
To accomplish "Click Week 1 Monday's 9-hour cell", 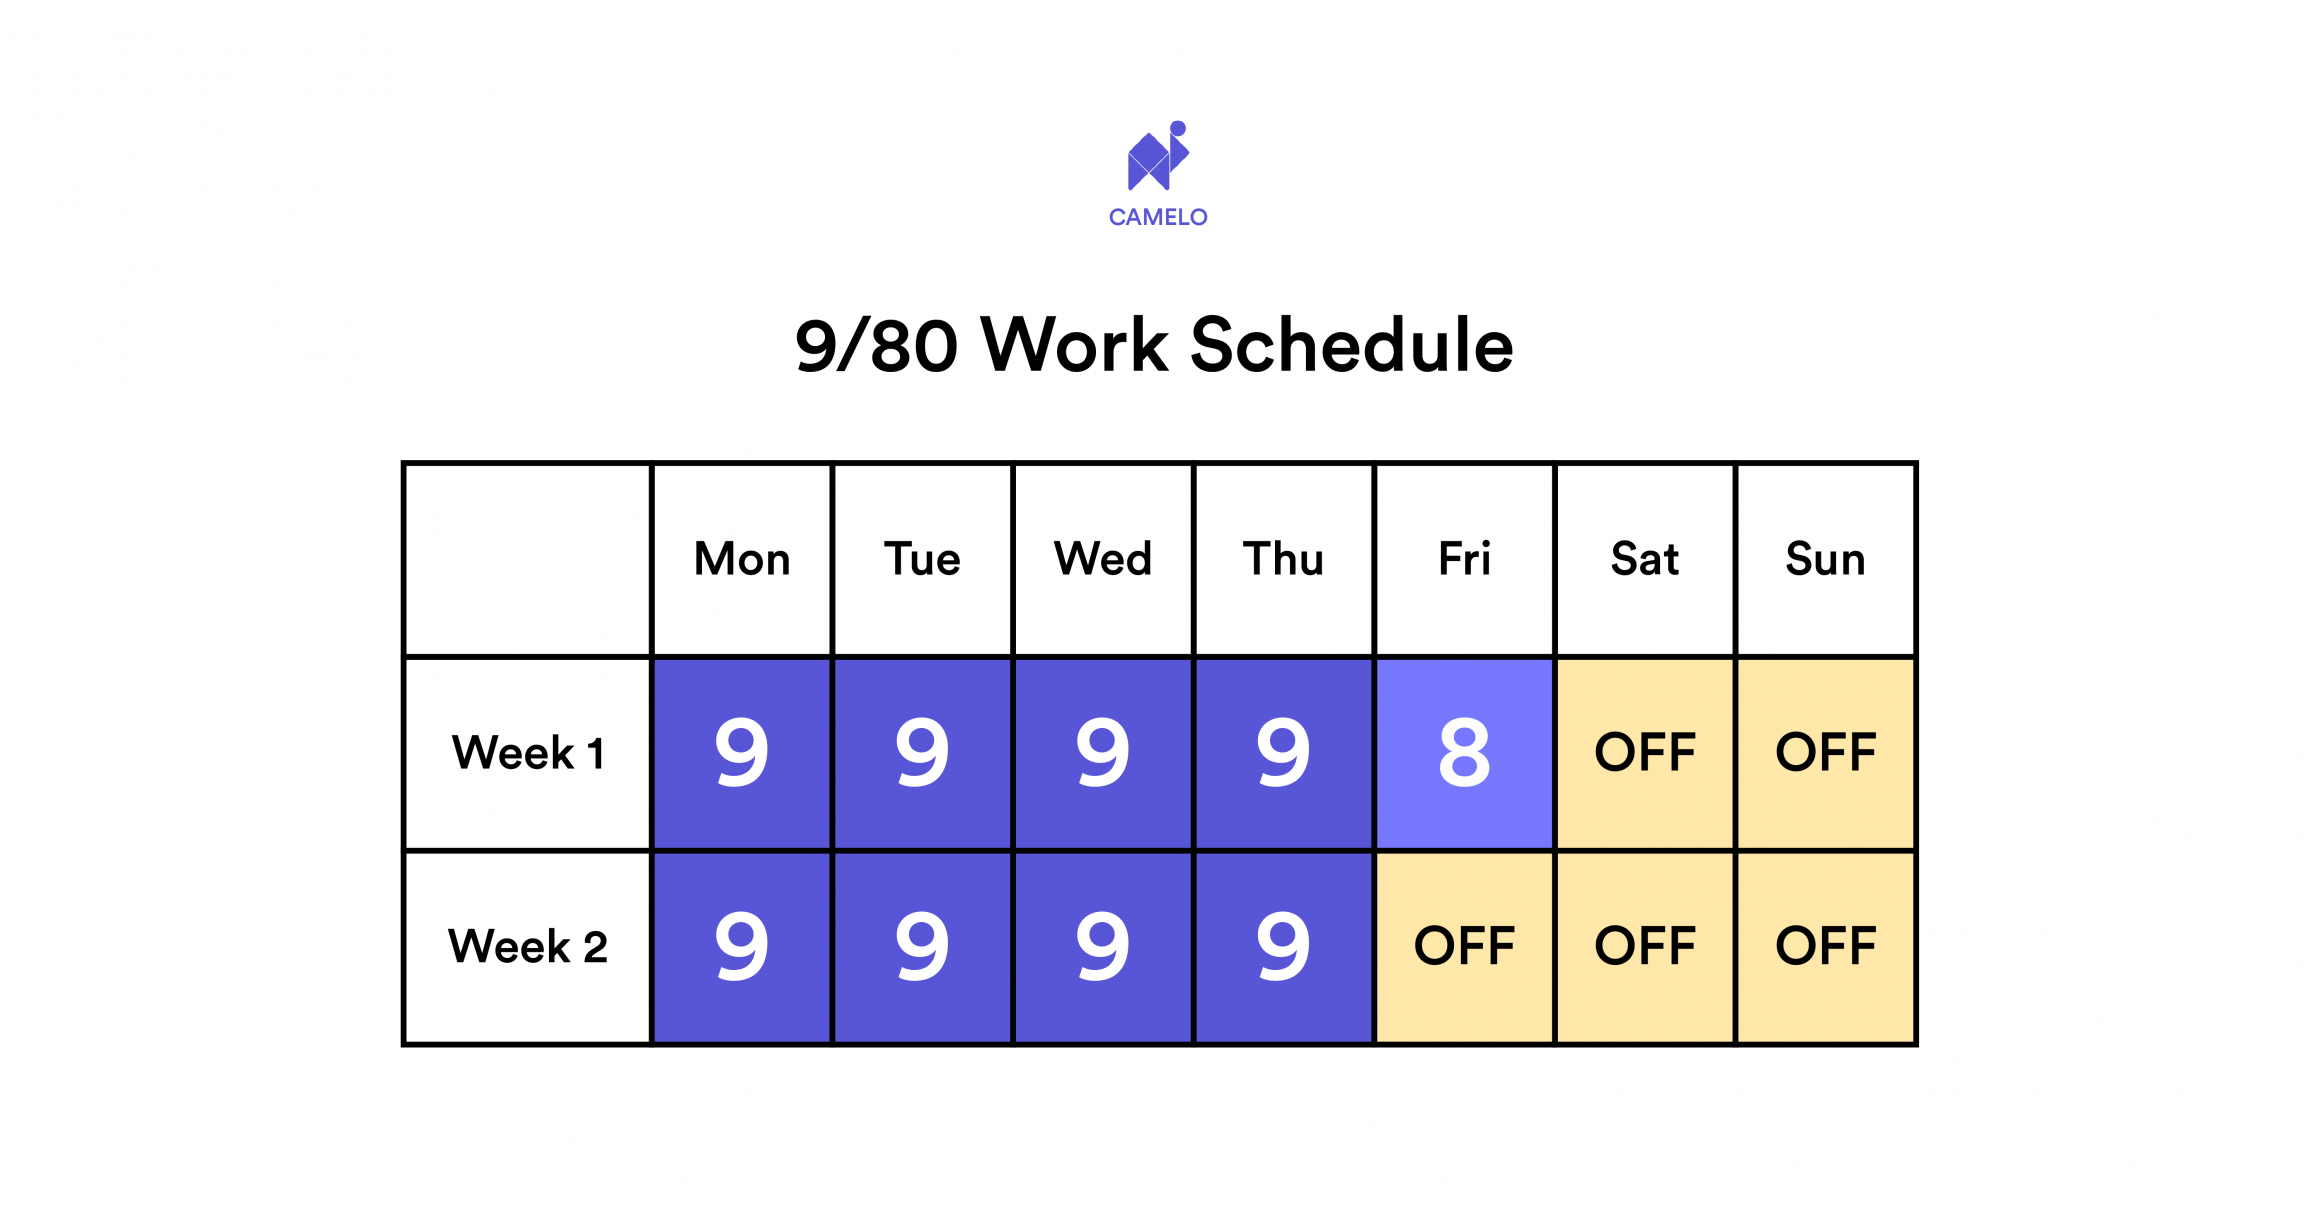I will point(742,753).
